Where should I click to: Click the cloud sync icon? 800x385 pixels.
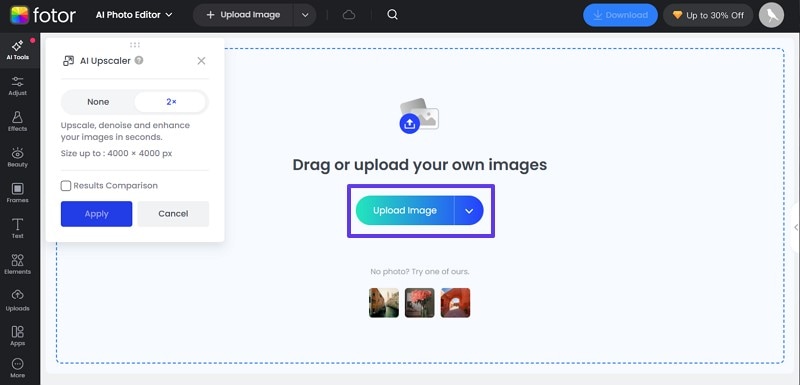point(349,15)
